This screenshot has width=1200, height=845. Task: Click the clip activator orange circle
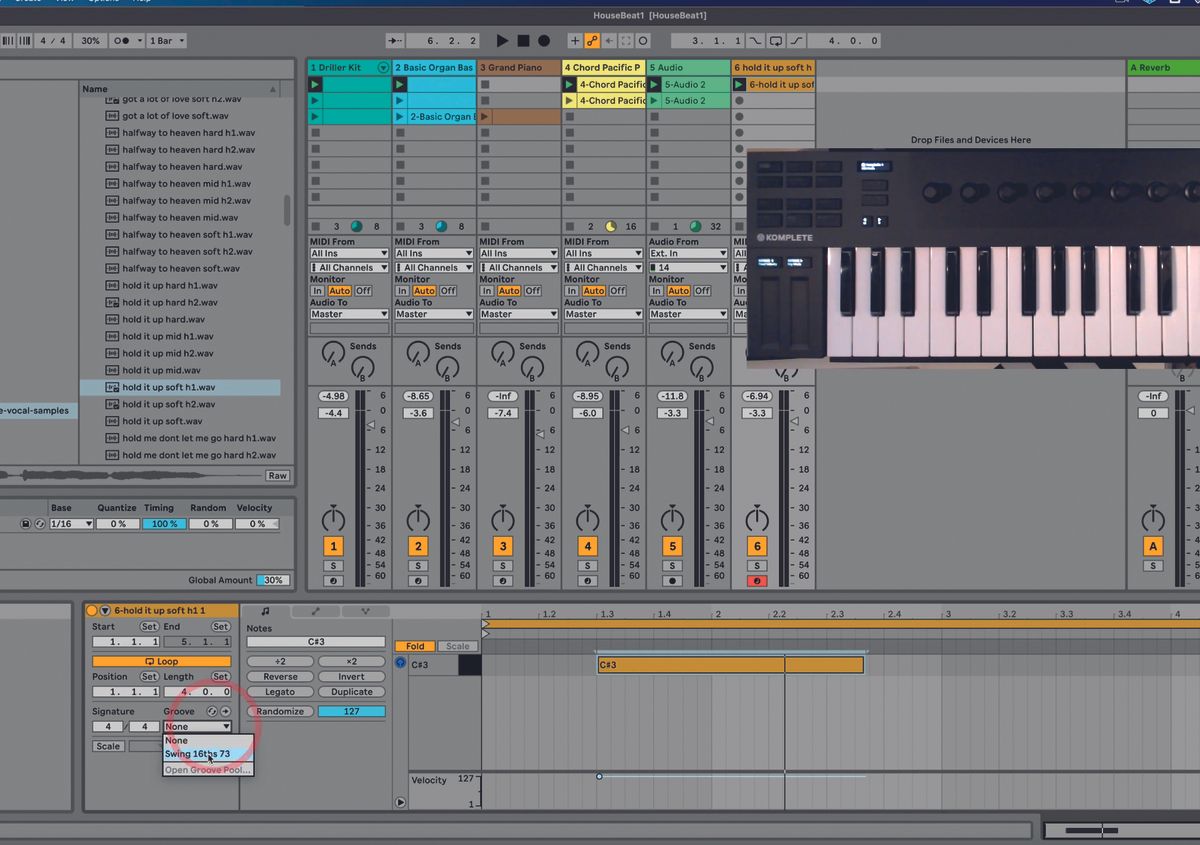tap(92, 610)
